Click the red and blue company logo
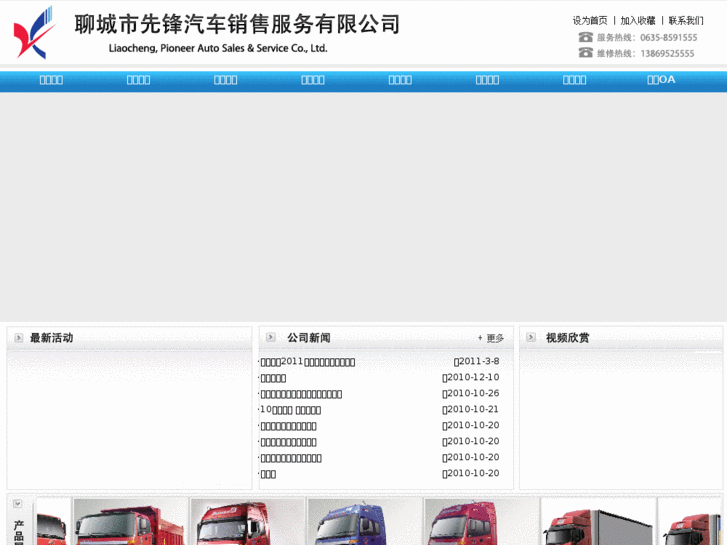 (34, 32)
